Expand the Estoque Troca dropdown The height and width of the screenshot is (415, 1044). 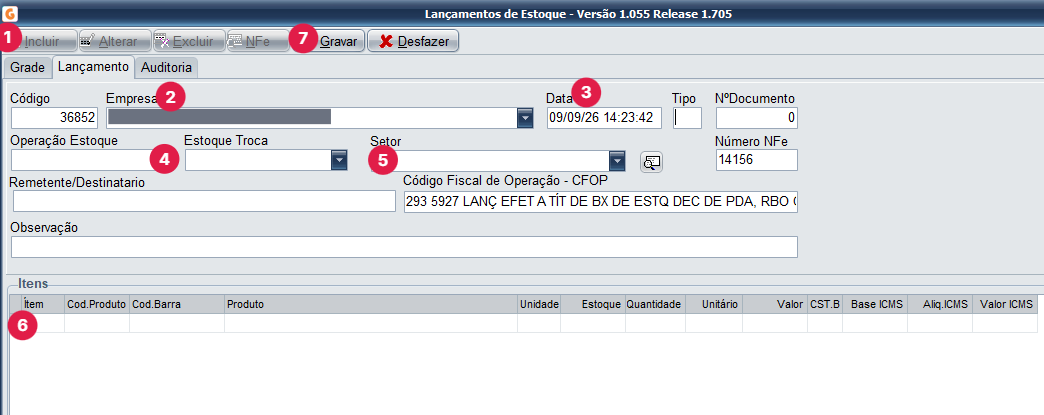pyautogui.click(x=340, y=161)
